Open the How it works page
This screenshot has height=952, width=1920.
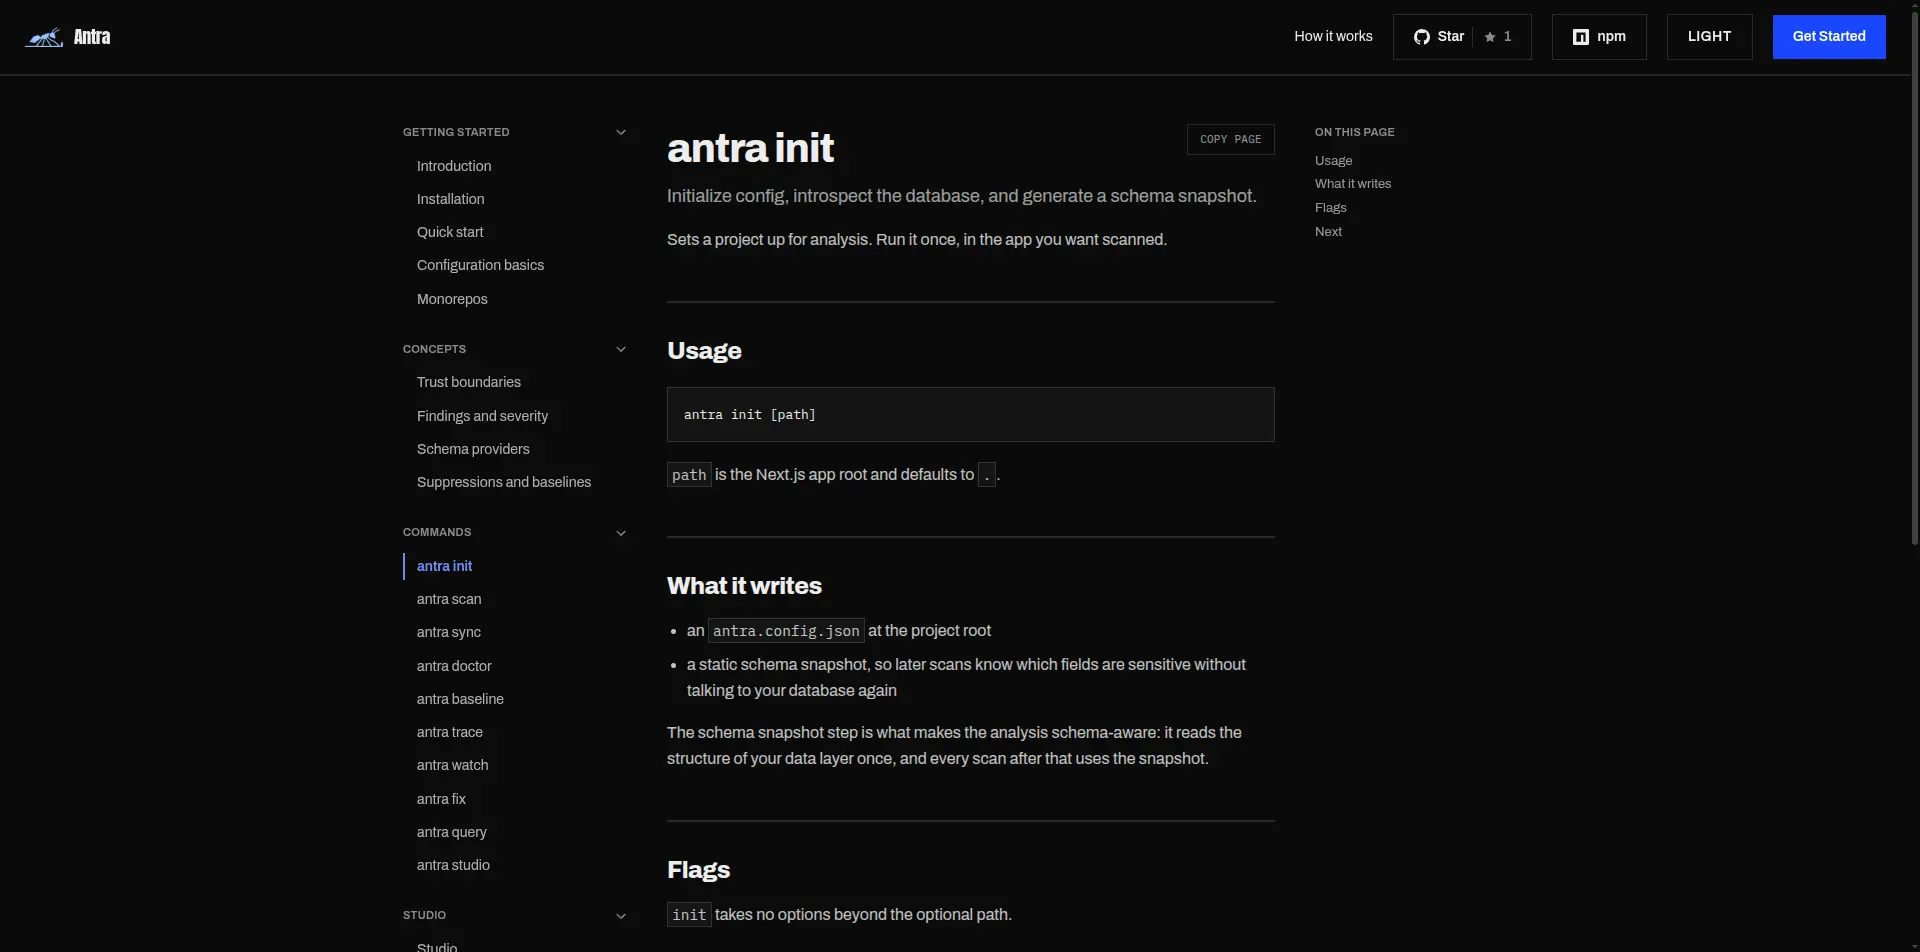point(1333,36)
